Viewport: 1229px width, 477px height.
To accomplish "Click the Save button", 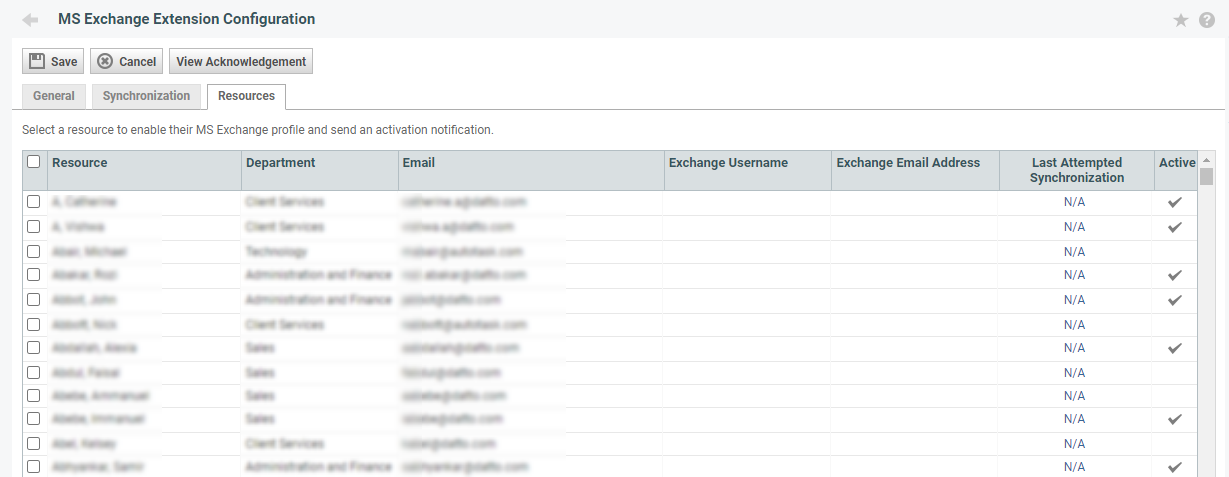I will click(53, 62).
